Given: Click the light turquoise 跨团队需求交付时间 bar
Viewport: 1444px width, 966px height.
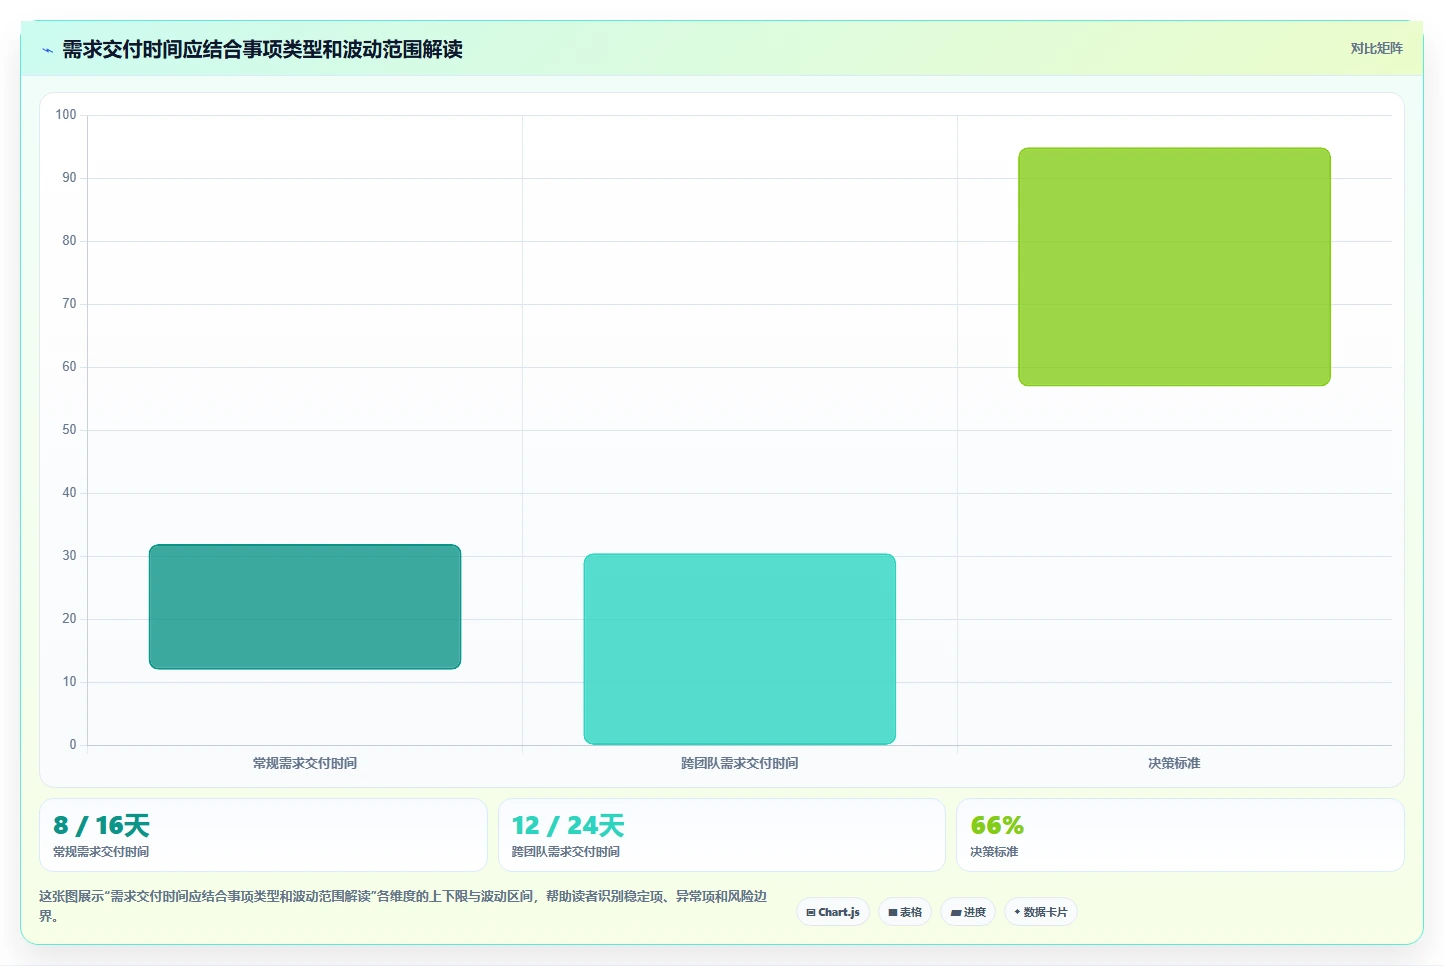Looking at the screenshot, I should [x=740, y=649].
